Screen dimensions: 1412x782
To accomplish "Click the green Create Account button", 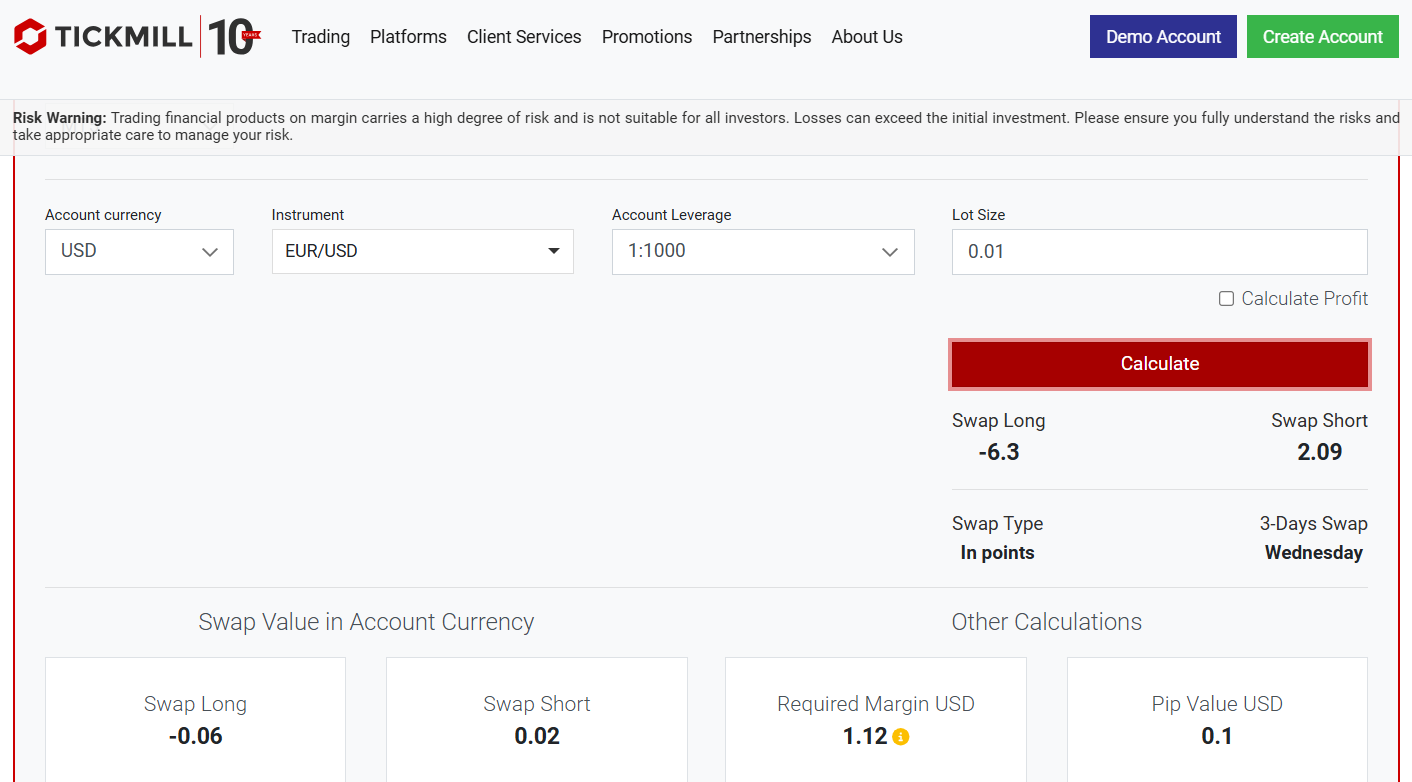I will tap(1322, 37).
